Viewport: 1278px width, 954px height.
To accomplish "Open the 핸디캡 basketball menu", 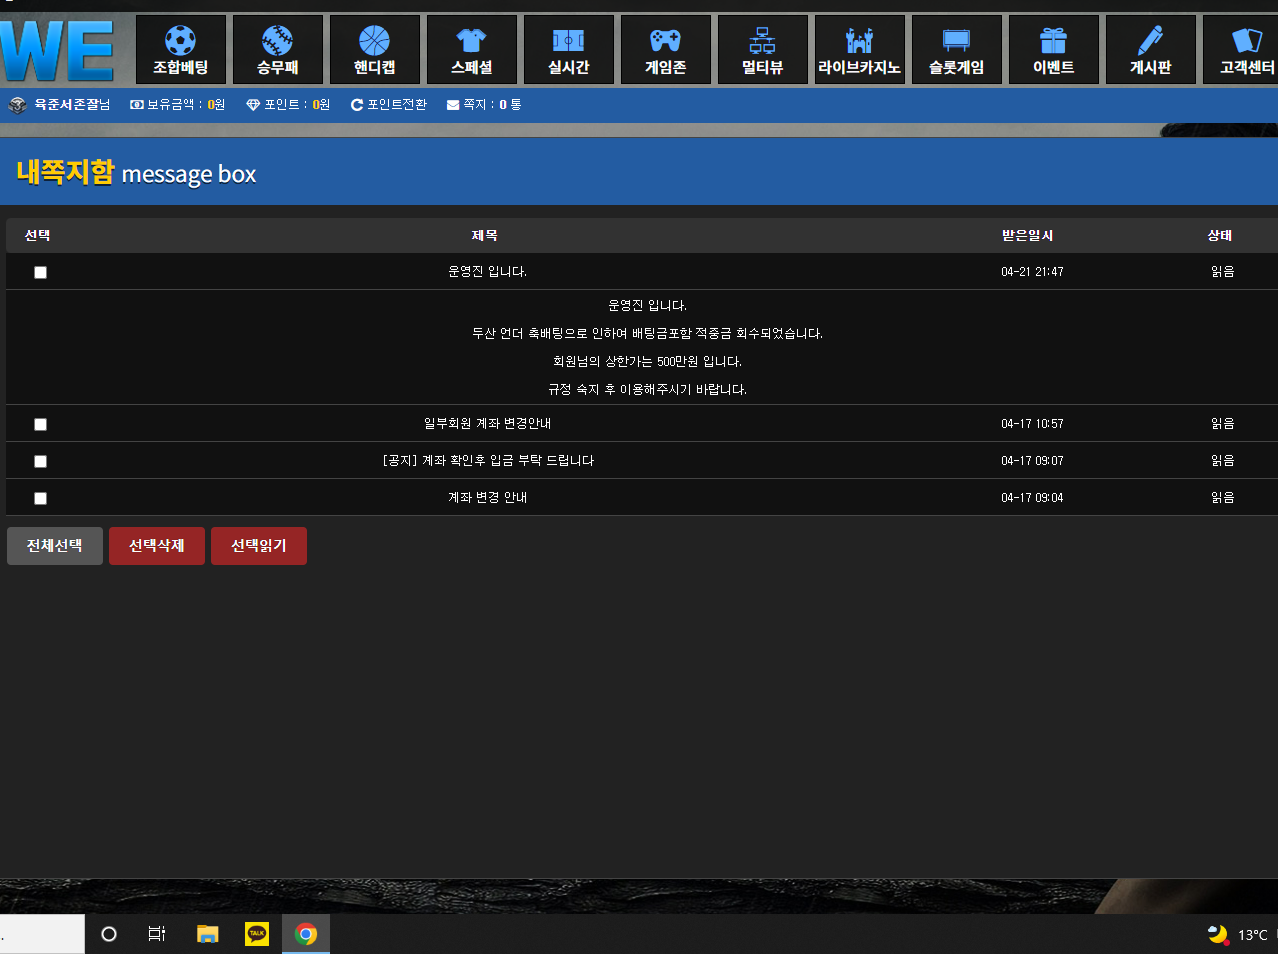I will 375,50.
